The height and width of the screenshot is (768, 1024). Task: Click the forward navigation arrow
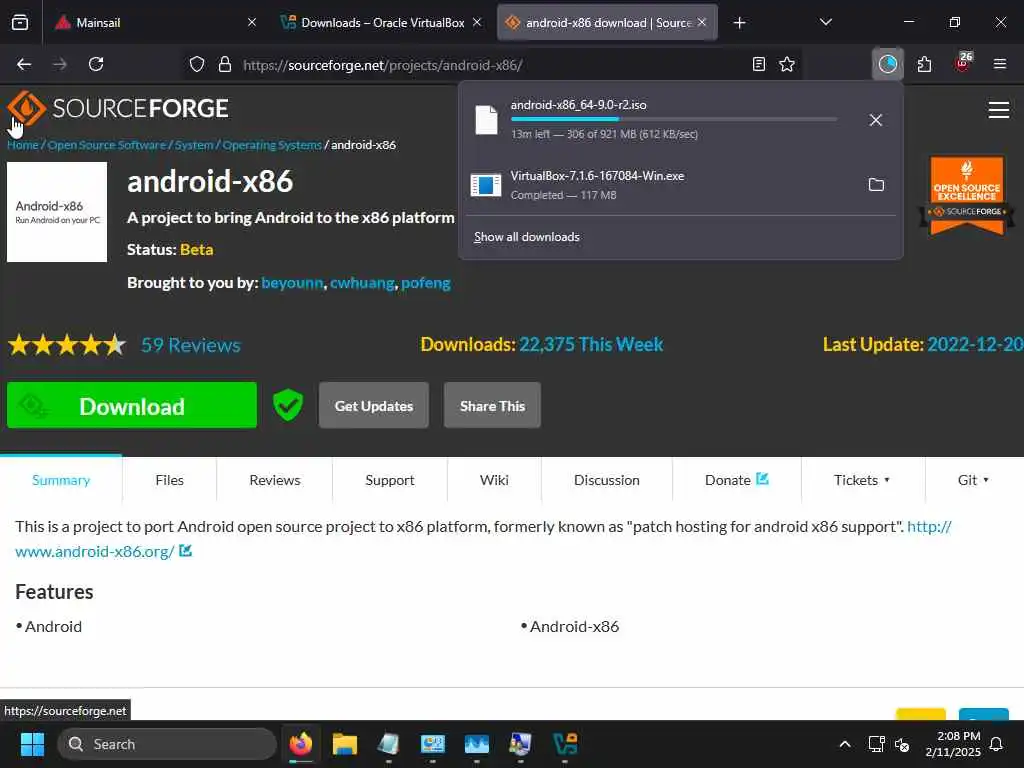click(x=60, y=64)
